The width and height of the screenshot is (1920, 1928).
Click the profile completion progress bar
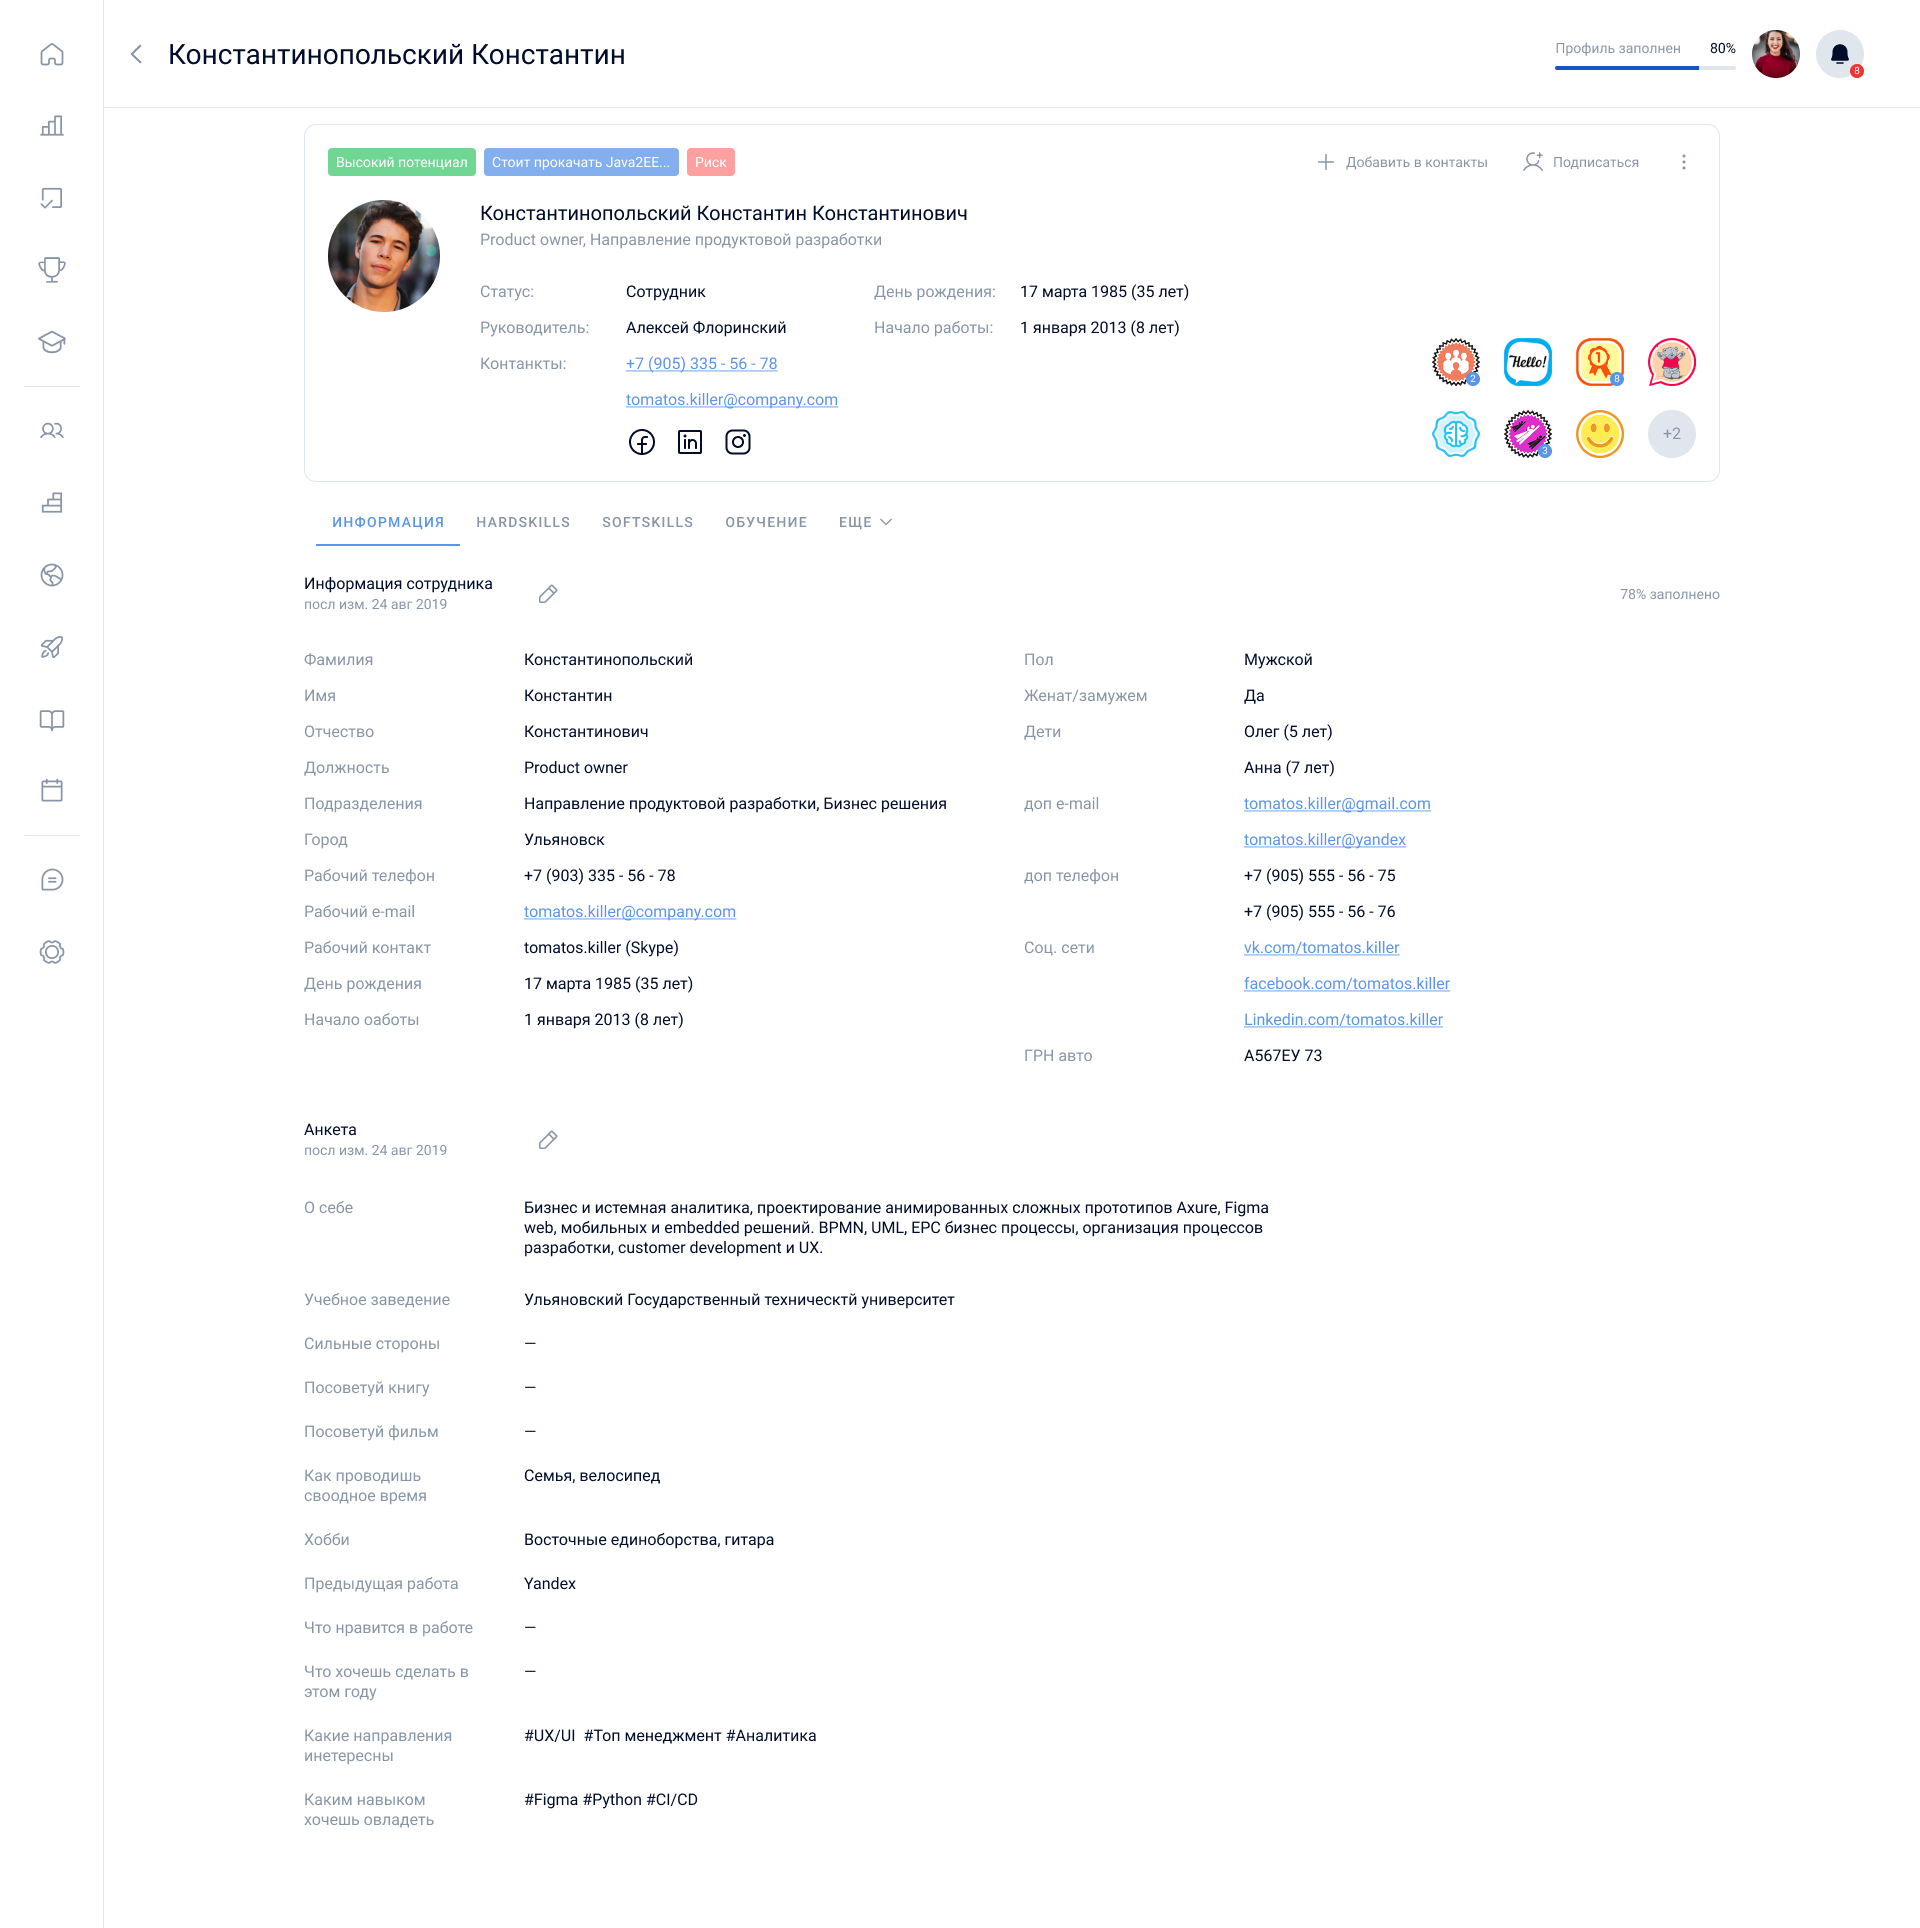[1644, 67]
